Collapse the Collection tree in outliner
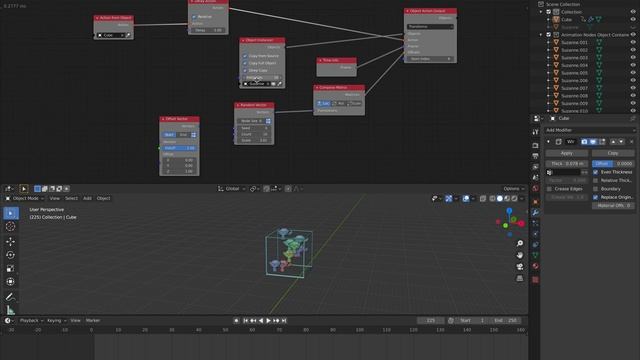This screenshot has height=360, width=640. (x=541, y=12)
